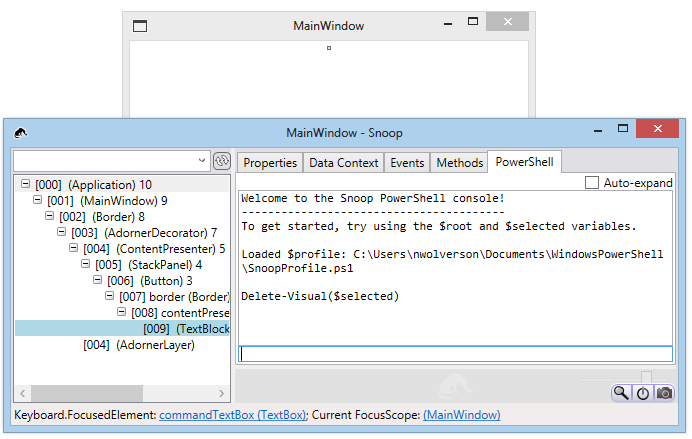Viewport: 692px width, 439px height.
Task: Click the power icon button
Action: [x=642, y=393]
